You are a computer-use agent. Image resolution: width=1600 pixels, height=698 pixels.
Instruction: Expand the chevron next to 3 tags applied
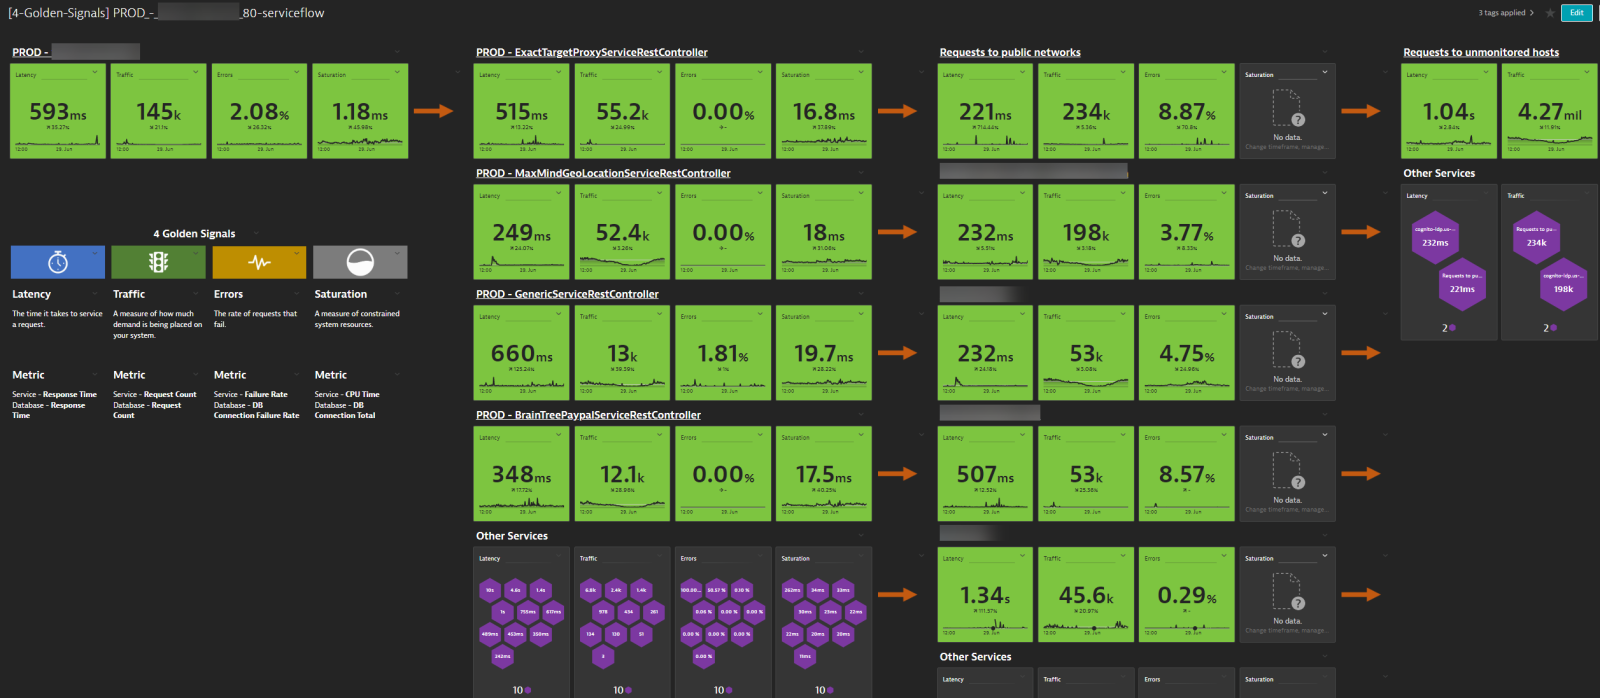tap(1532, 12)
